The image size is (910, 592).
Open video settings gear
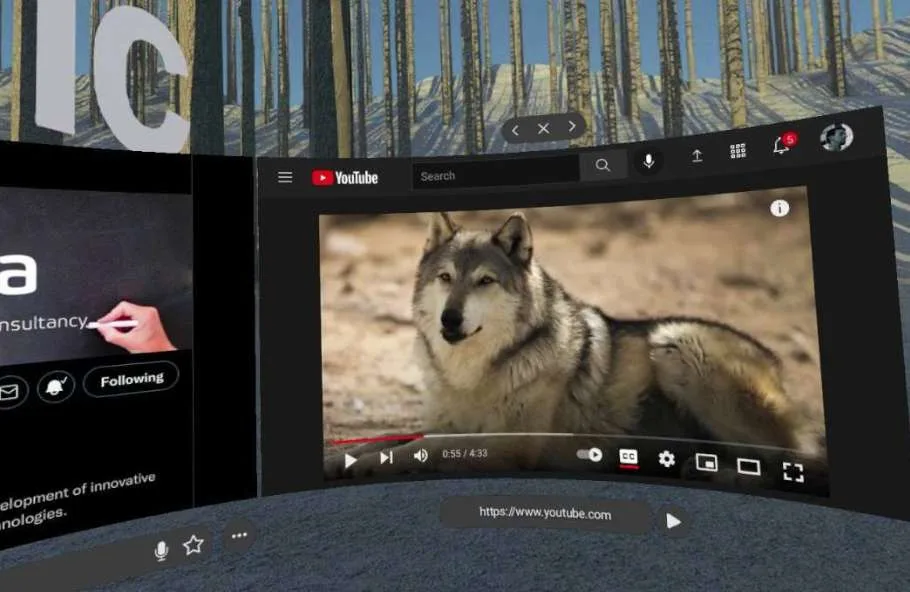tap(667, 459)
